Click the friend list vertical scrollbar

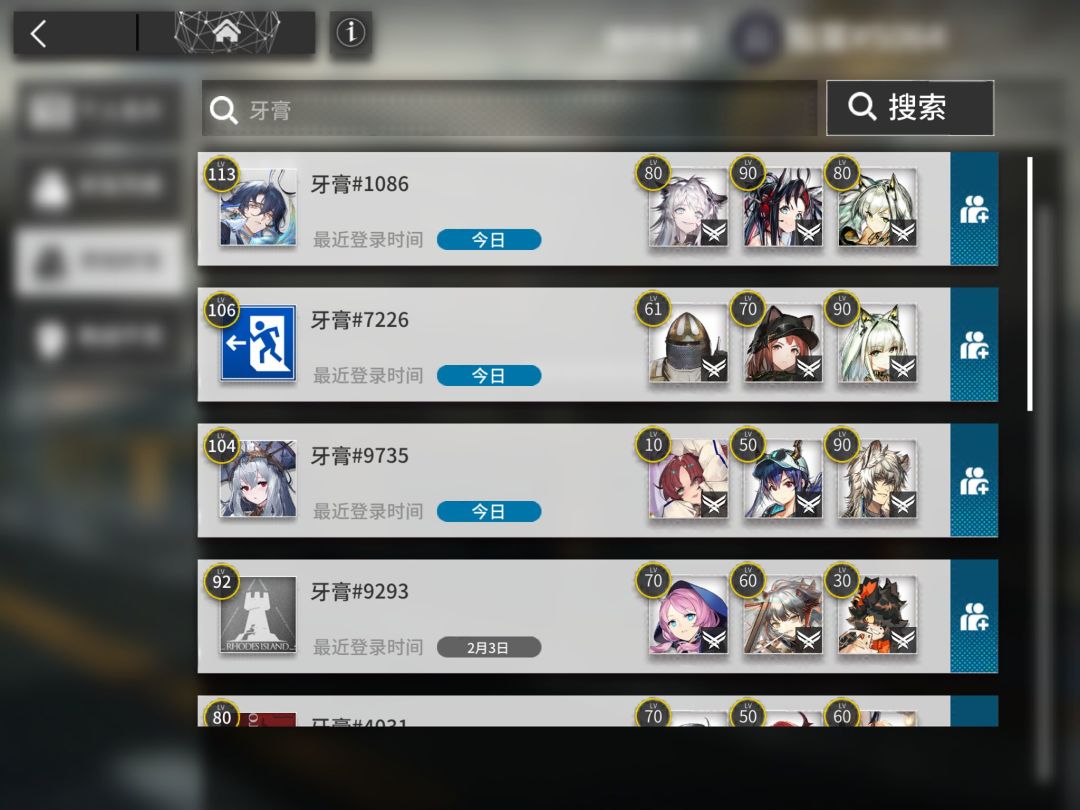tap(1030, 284)
